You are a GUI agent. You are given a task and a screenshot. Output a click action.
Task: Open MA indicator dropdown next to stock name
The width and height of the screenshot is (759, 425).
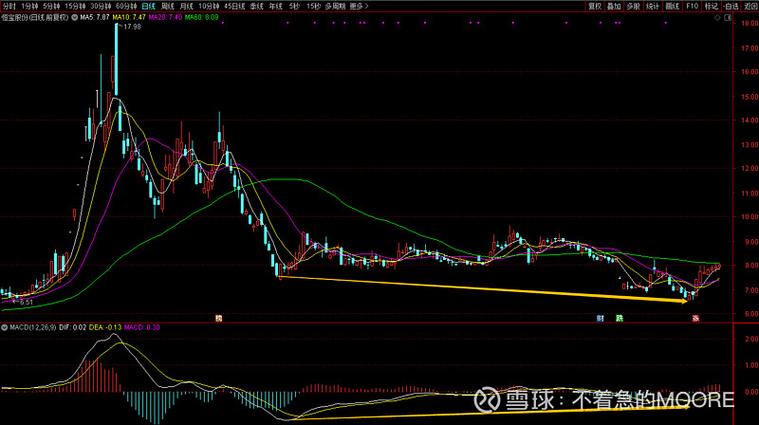(x=73, y=18)
